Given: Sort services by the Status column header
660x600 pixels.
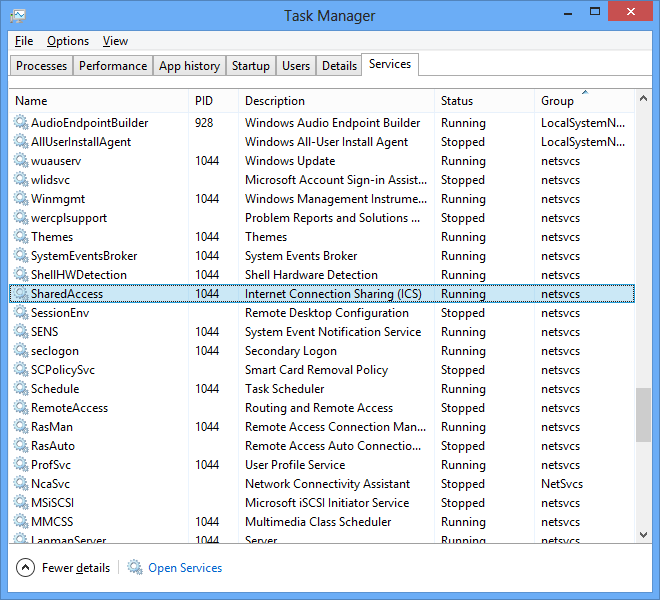Looking at the screenshot, I should click(x=457, y=101).
